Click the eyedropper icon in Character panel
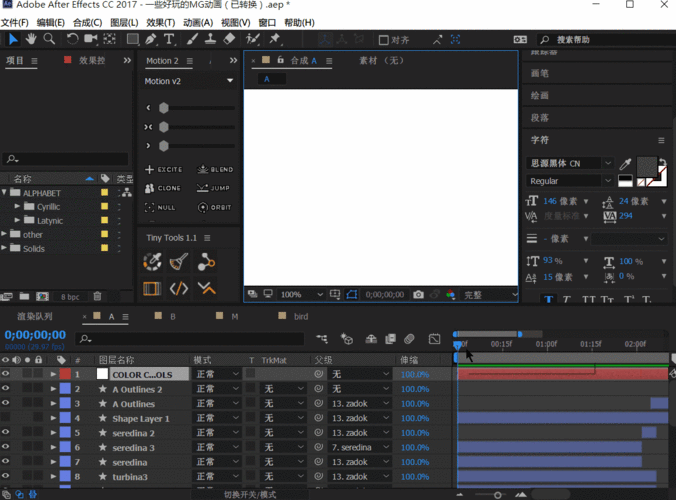676x500 pixels. [x=626, y=163]
